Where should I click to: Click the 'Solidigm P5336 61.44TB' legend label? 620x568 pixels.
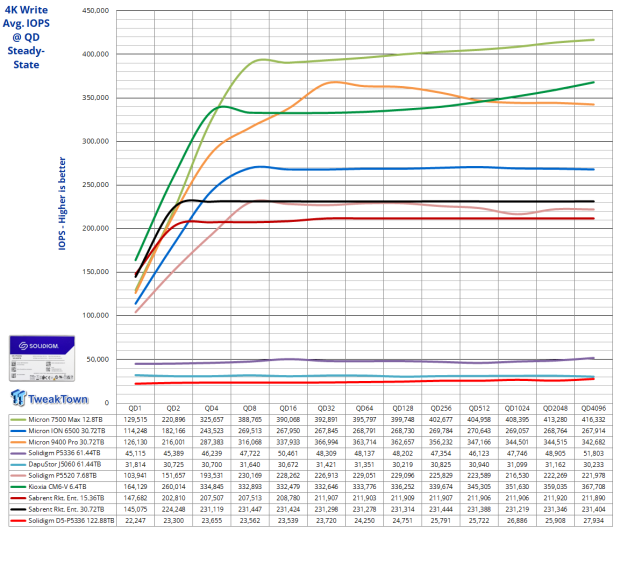tap(64, 453)
